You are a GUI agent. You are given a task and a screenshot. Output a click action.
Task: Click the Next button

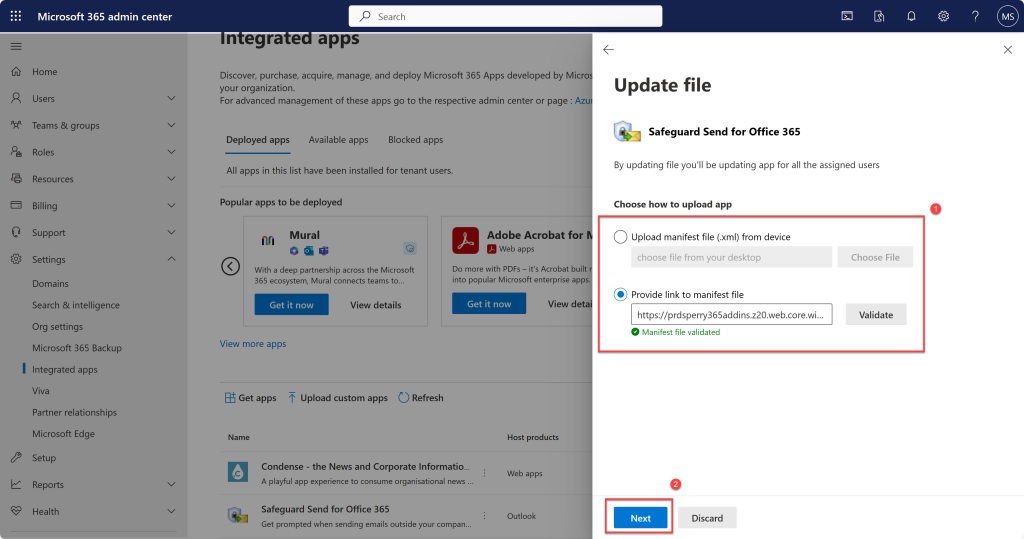tap(640, 517)
